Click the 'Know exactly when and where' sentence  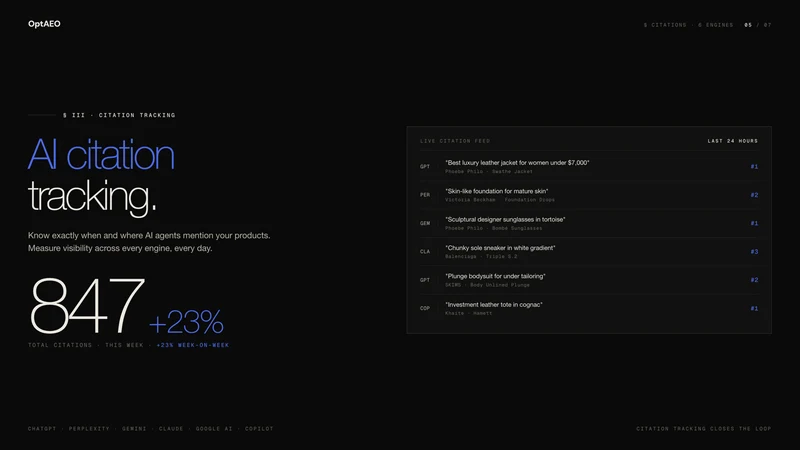click(149, 235)
